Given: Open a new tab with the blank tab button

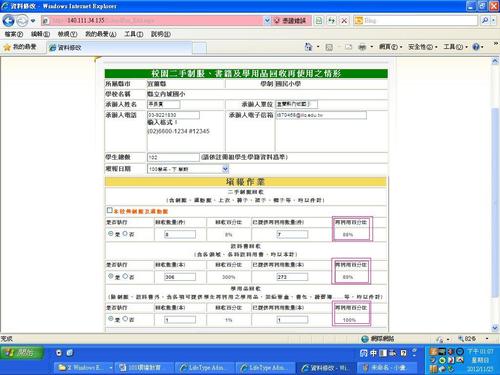Looking at the screenshot, I should tap(199, 48).
